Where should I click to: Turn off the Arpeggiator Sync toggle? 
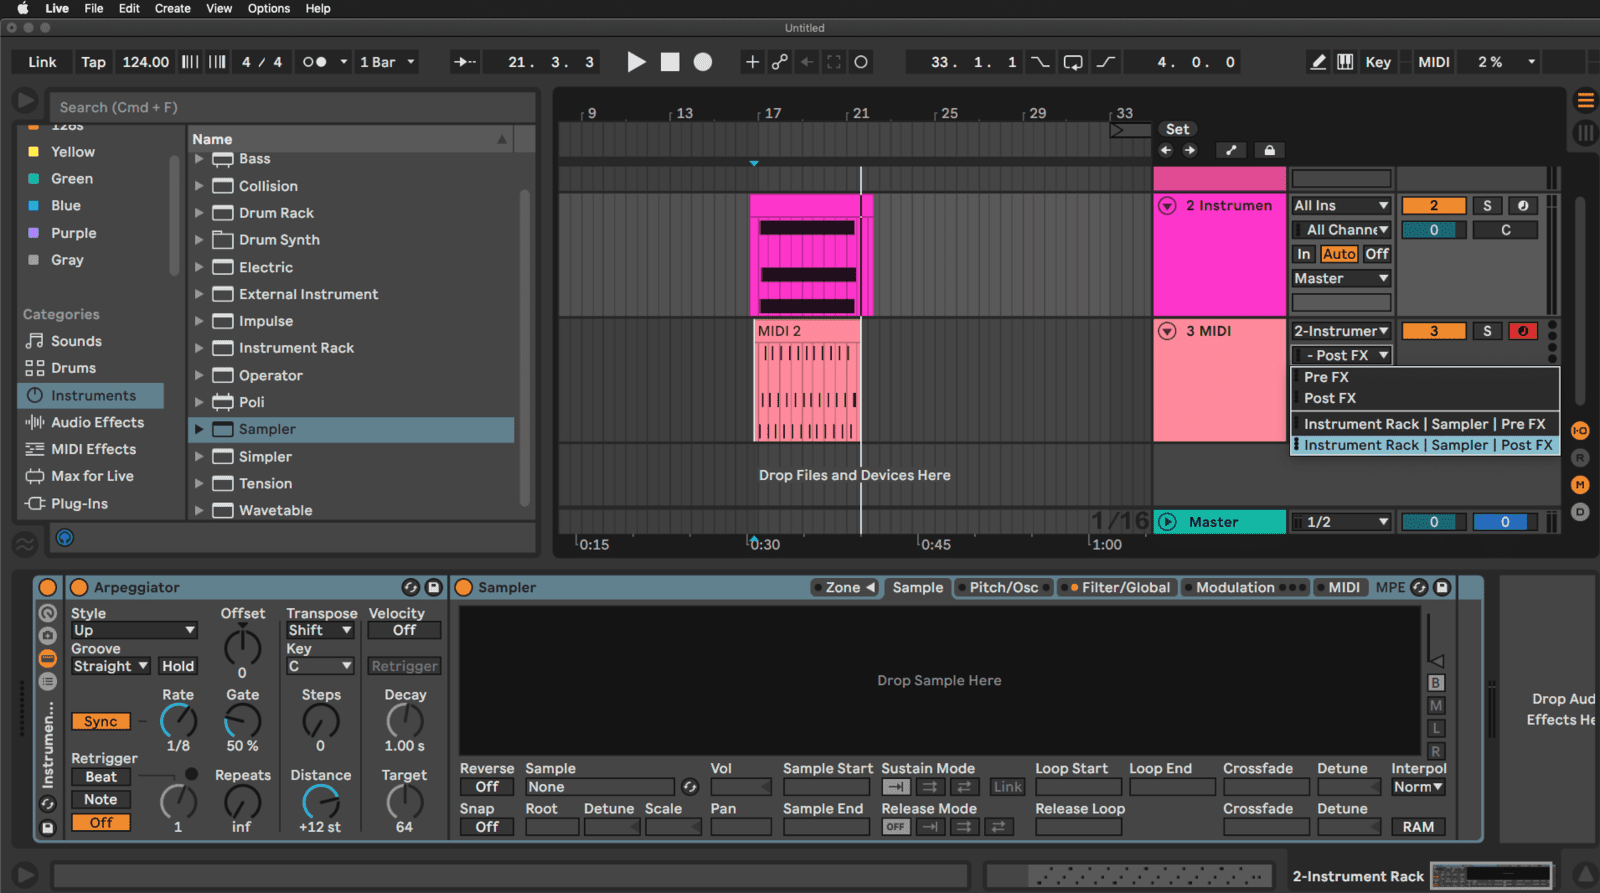pyautogui.click(x=100, y=721)
